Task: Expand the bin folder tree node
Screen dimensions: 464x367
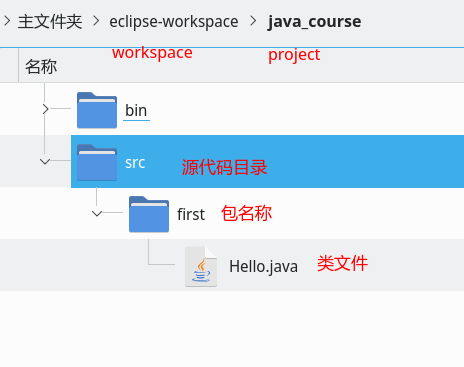Action: click(46, 109)
